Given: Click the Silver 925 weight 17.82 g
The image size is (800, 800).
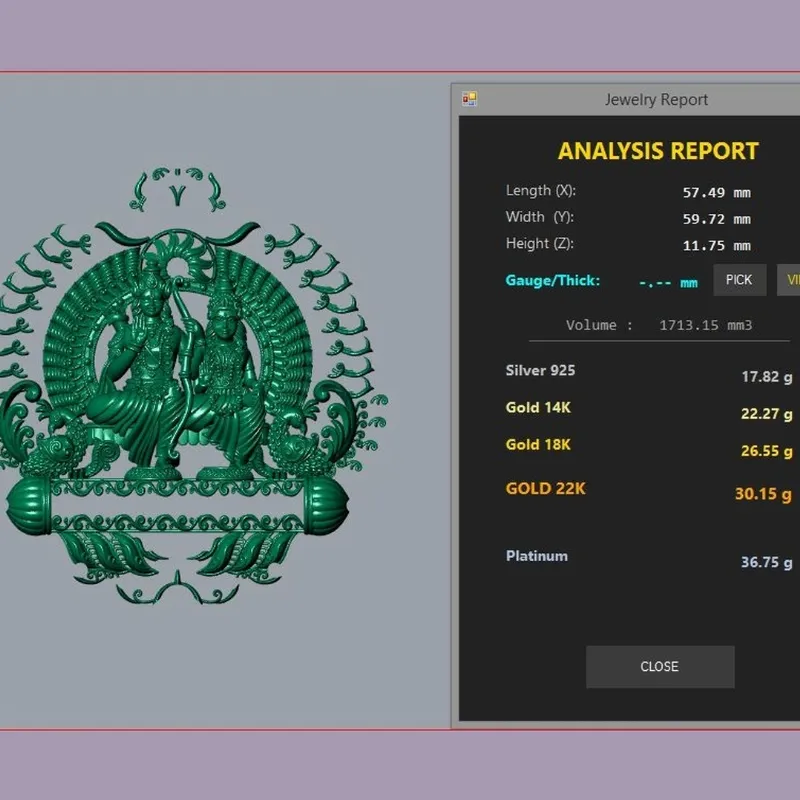Looking at the screenshot, I should click(766, 377).
